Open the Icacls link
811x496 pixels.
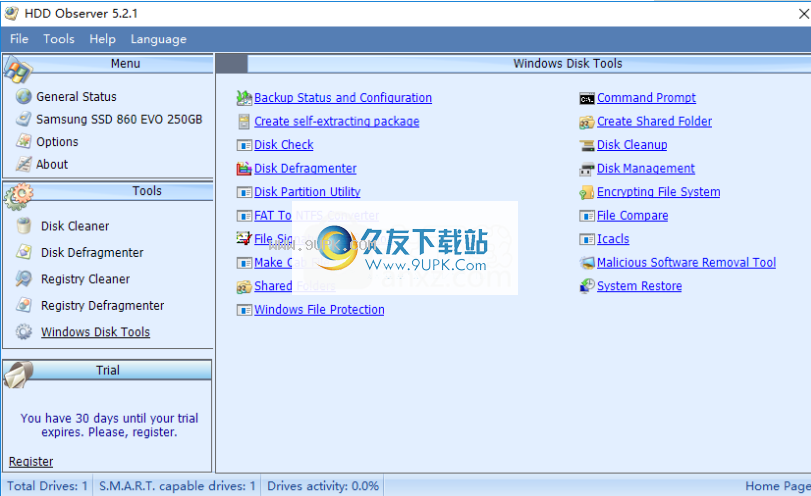point(613,239)
